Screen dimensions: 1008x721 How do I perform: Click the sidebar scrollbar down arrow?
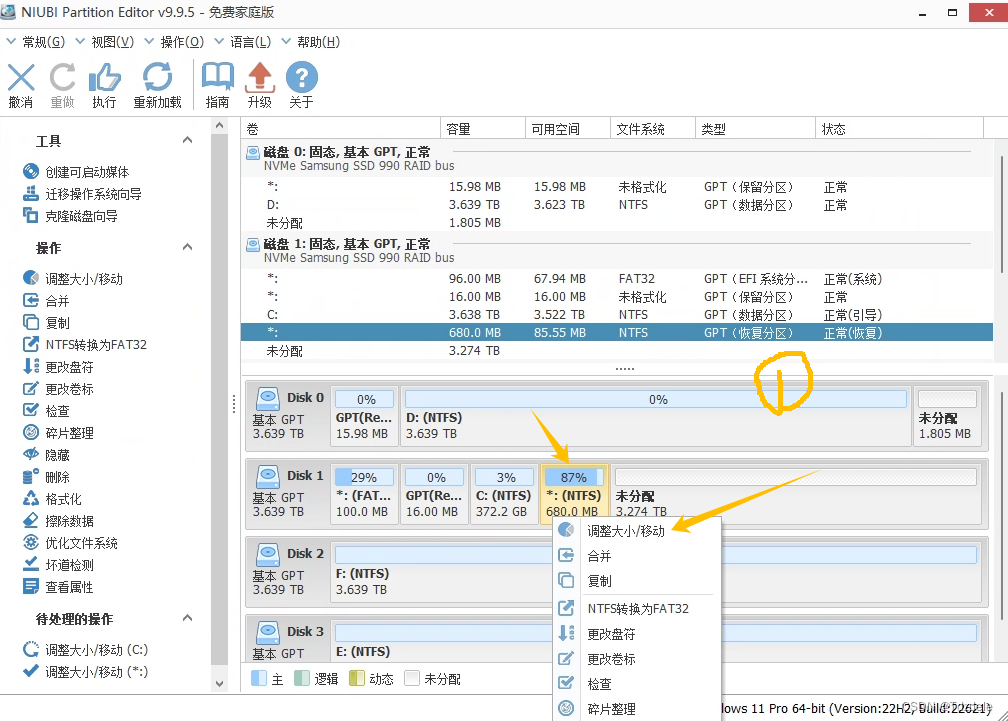click(220, 684)
